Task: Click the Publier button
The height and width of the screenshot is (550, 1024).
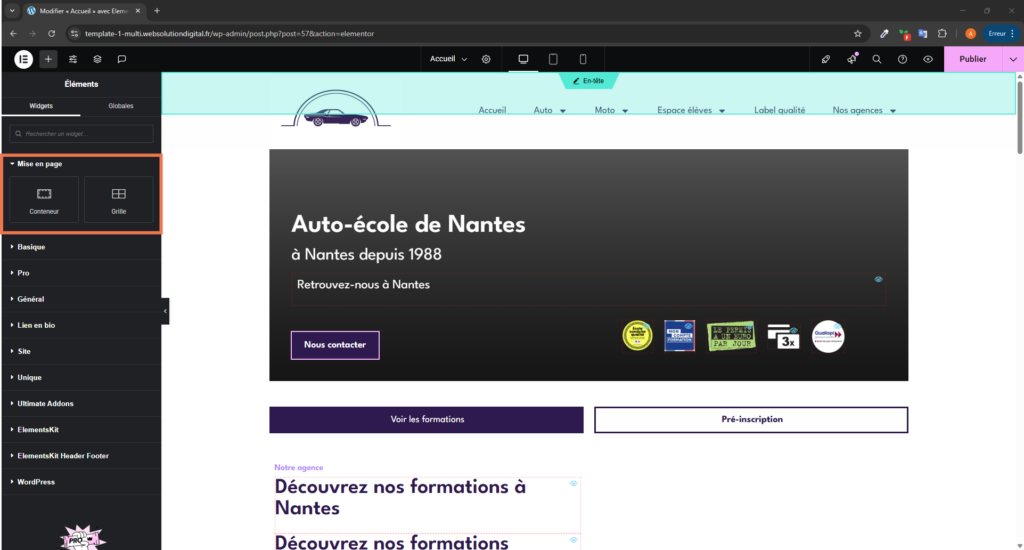Action: 972,59
